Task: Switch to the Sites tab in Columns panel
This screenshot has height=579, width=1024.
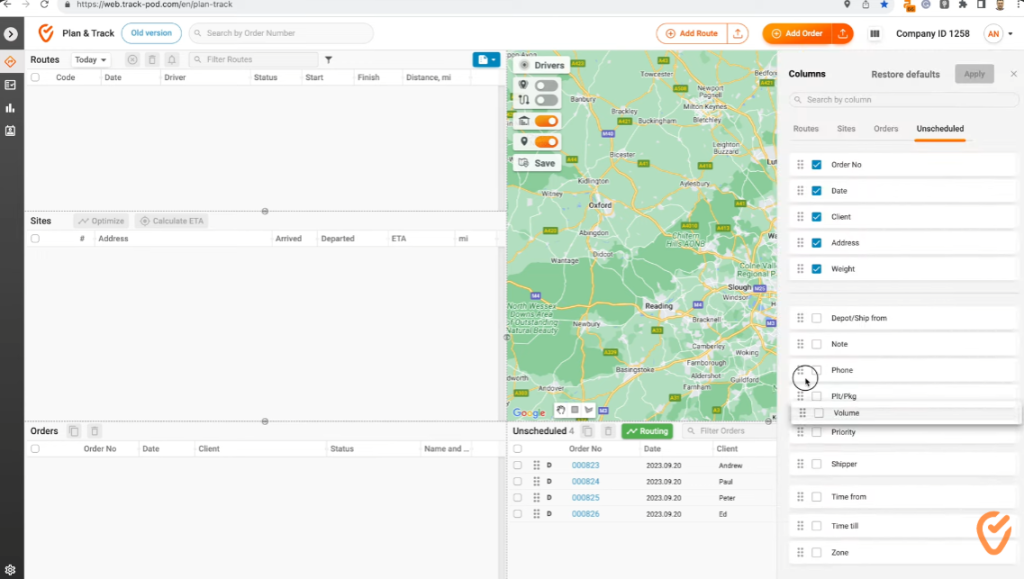Action: 845,129
